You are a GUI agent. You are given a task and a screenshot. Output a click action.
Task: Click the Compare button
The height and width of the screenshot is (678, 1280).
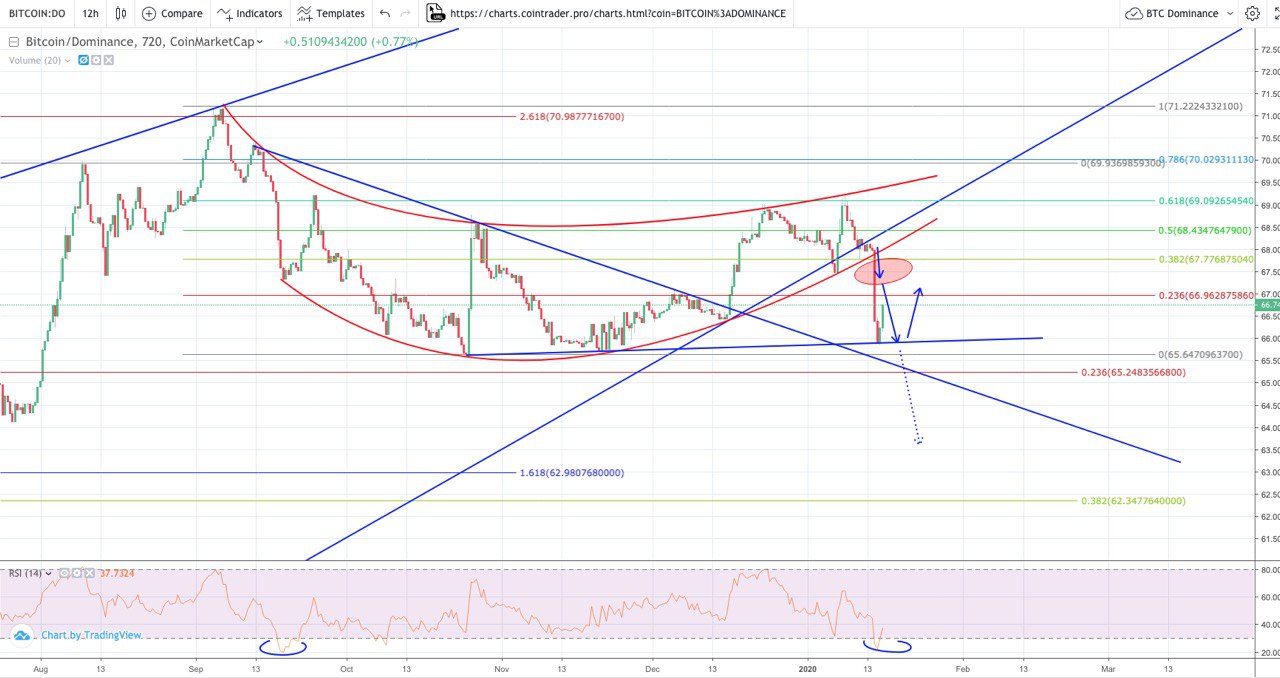coord(172,14)
